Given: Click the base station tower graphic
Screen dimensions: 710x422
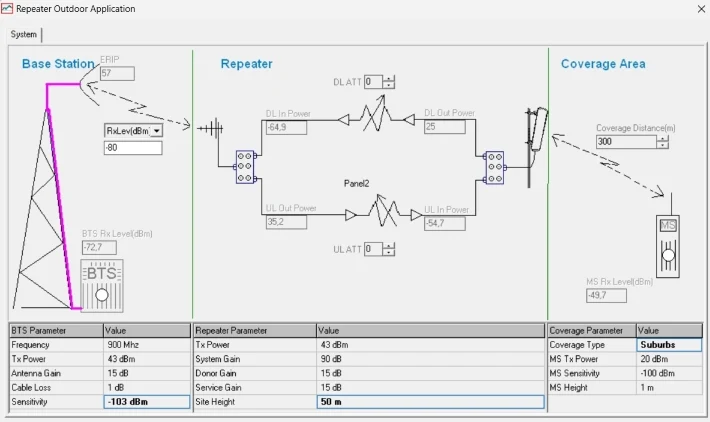Looking at the screenshot, I should [x=45, y=197].
